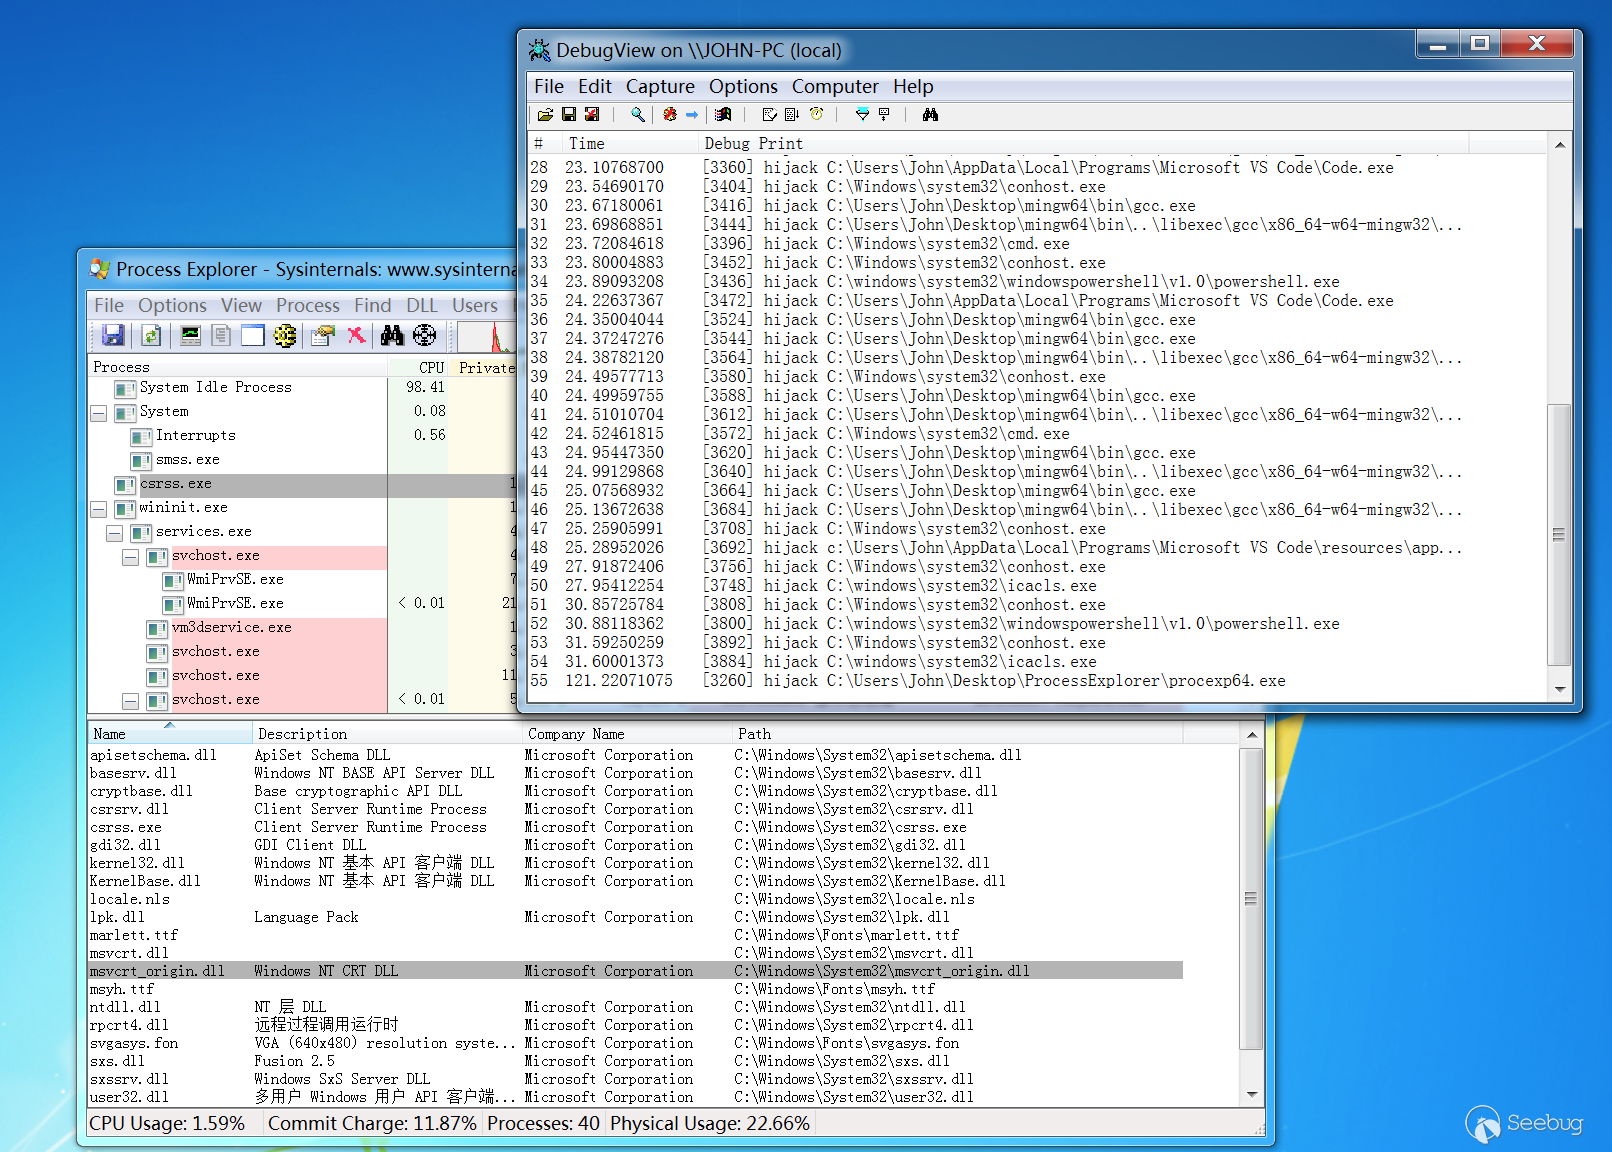Click the Open log file icon in DebugView
Viewport: 1612px width, 1152px height.
545,115
